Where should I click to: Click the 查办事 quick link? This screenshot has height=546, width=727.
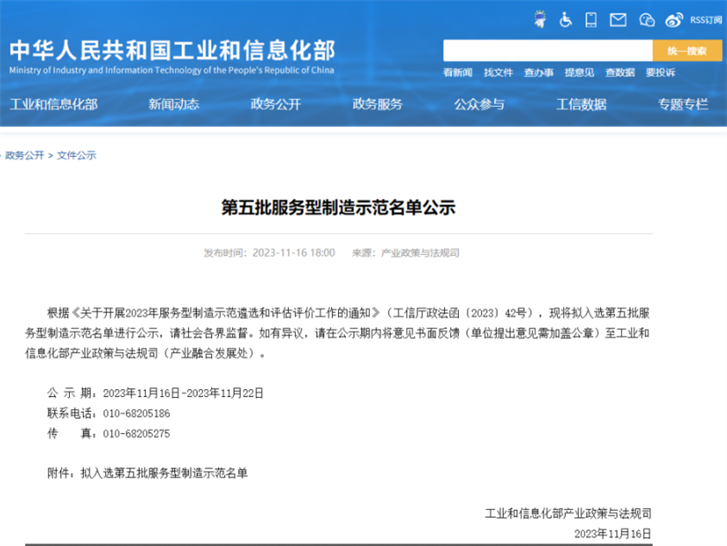click(539, 73)
